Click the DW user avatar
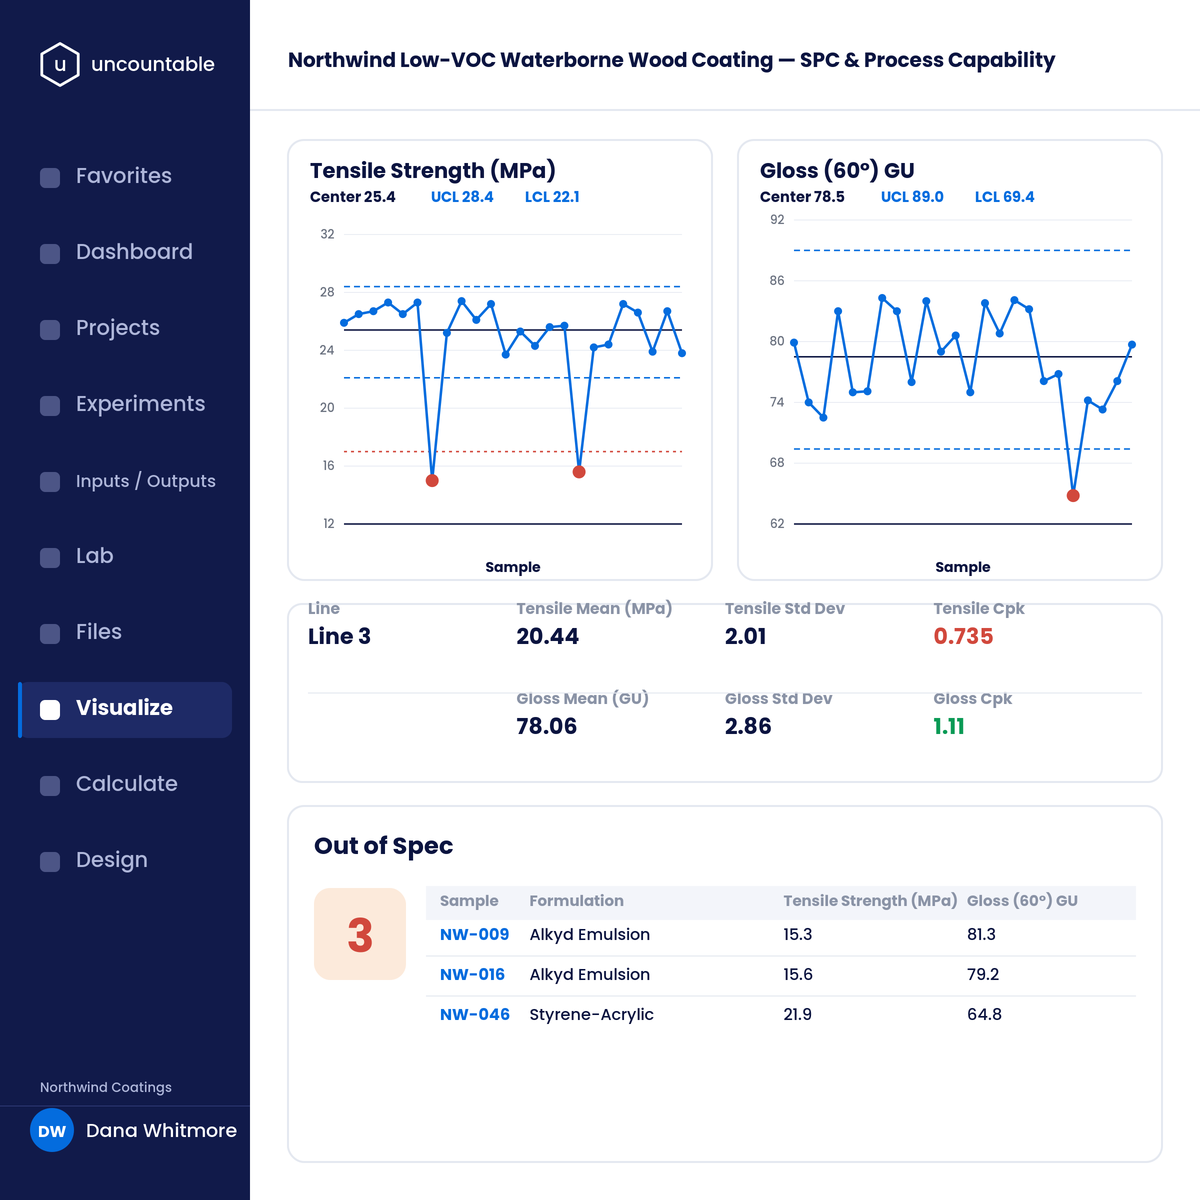1200x1200 pixels. coord(52,1131)
